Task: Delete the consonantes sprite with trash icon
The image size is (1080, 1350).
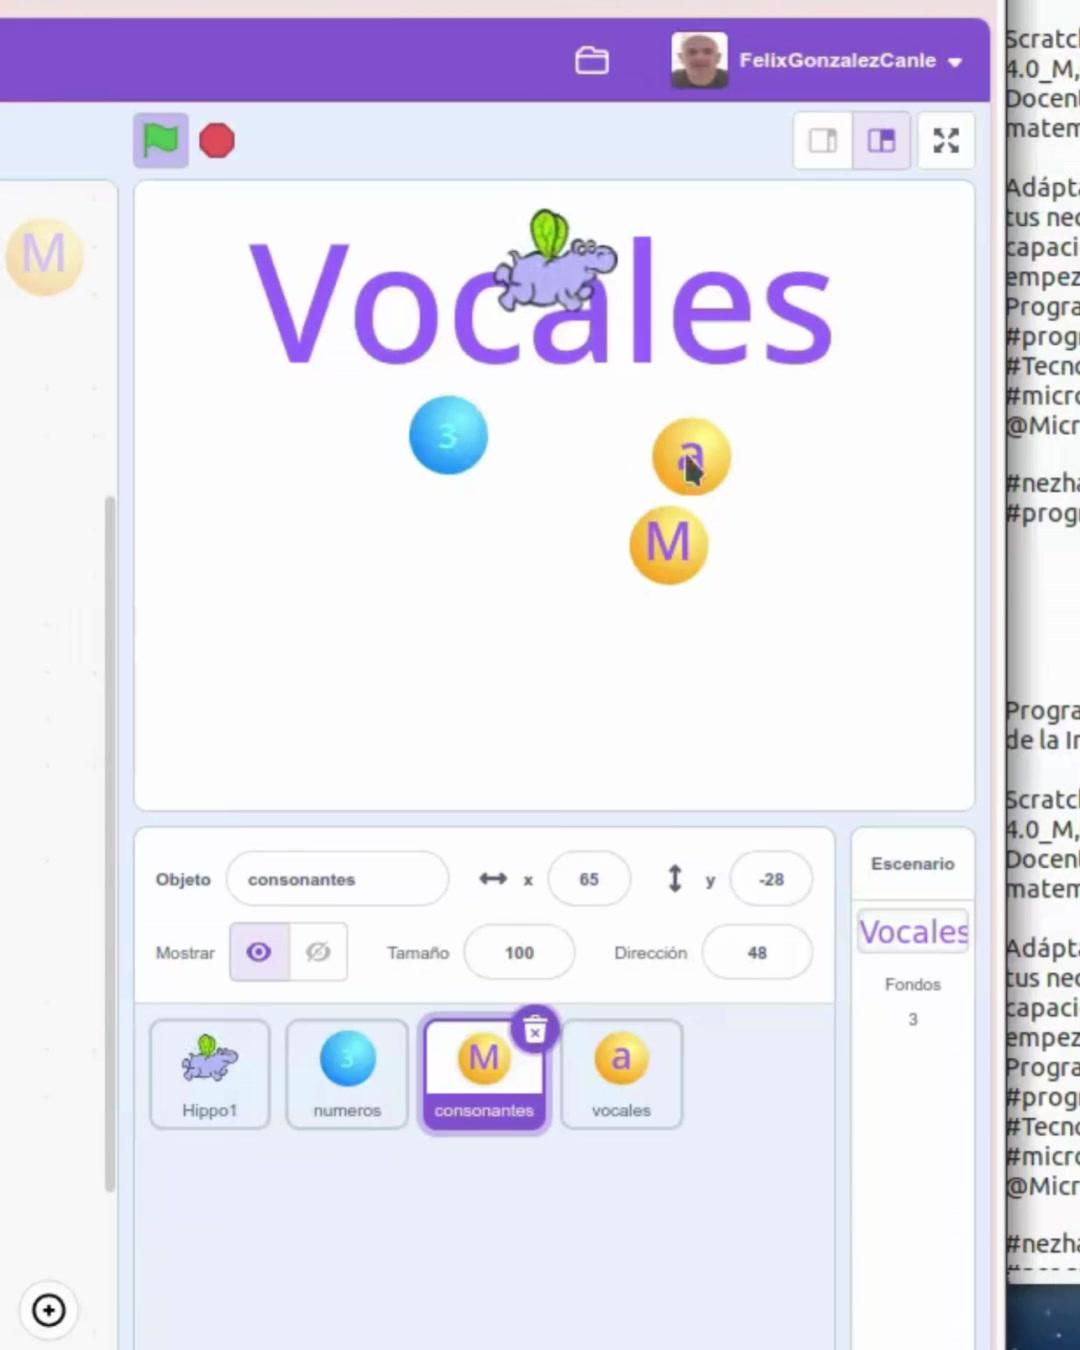Action: click(x=535, y=1029)
